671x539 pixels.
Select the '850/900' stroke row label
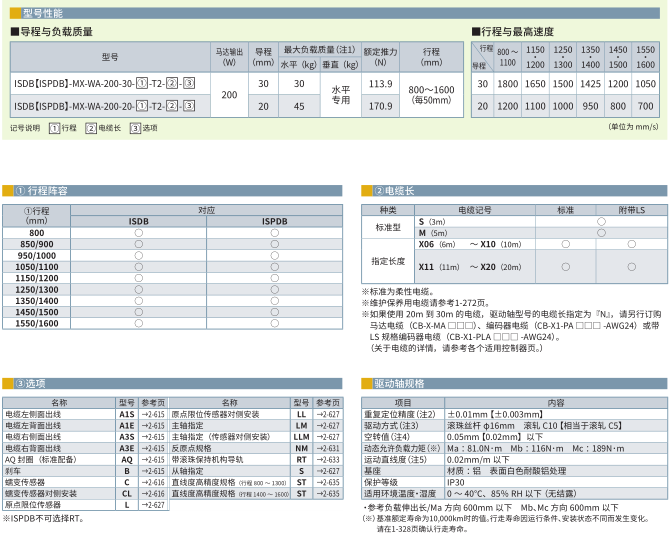(x=37, y=244)
